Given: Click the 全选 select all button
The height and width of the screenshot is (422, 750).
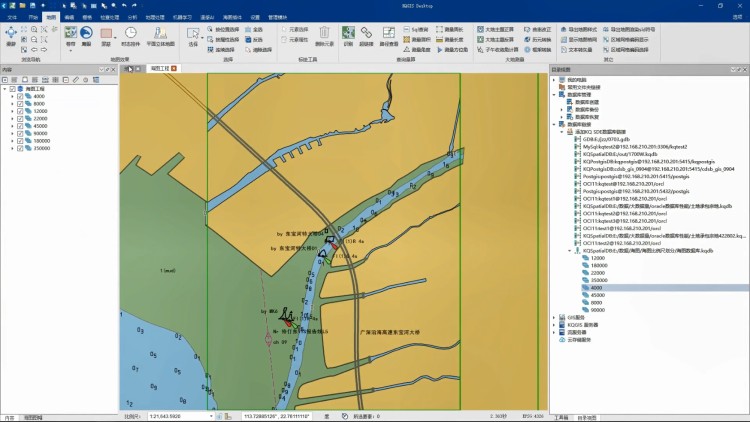Looking at the screenshot, I should 254,30.
